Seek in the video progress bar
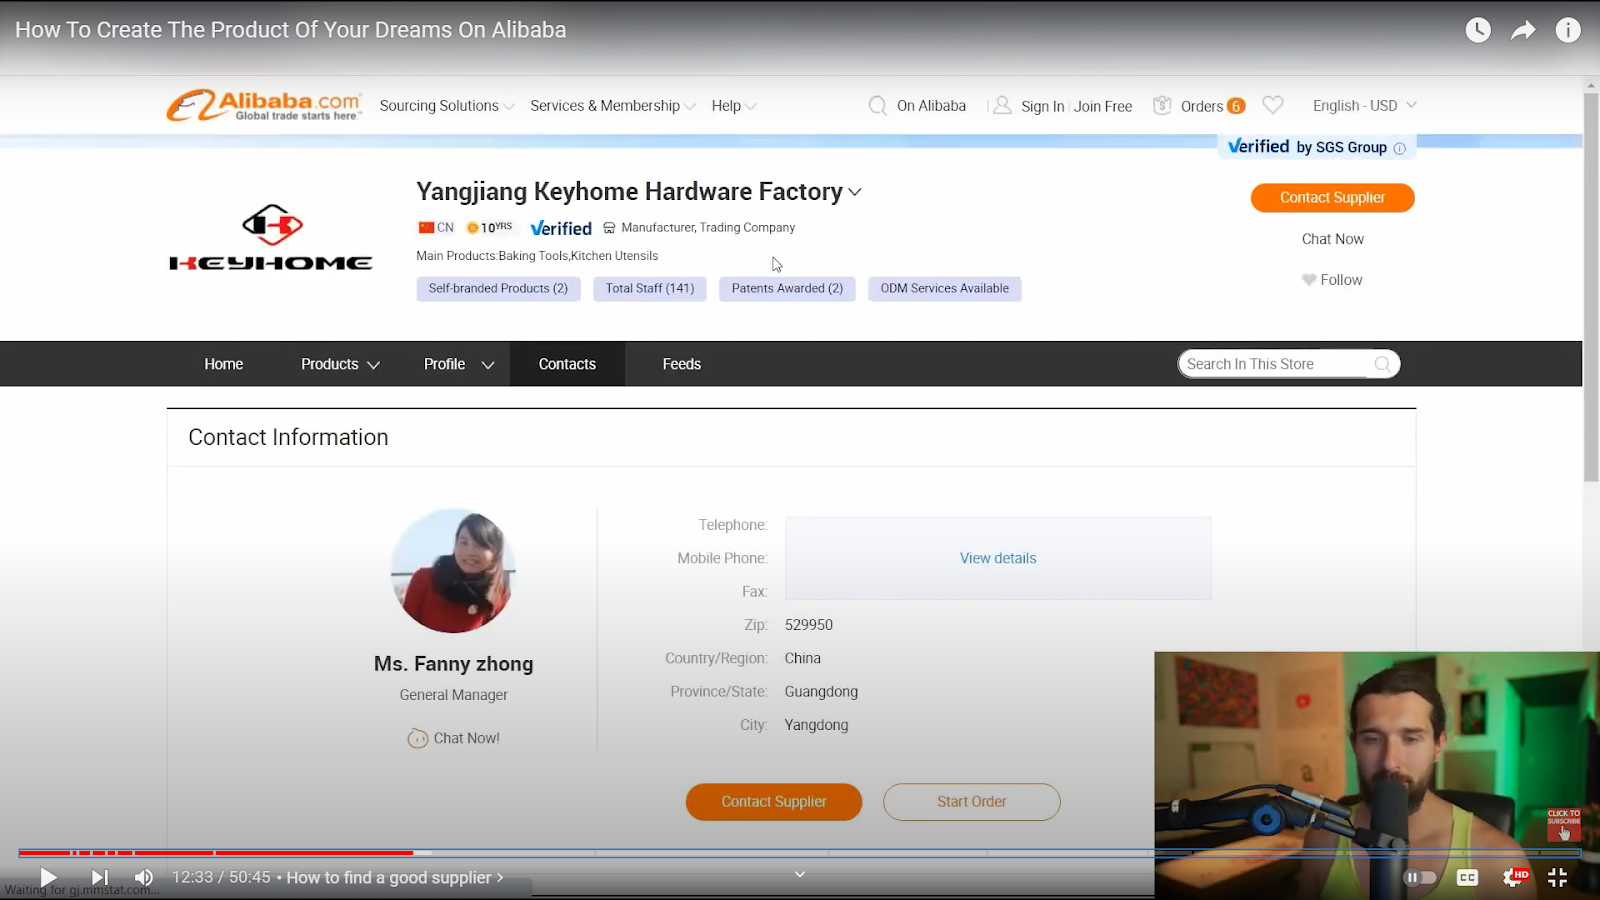 click(x=800, y=853)
